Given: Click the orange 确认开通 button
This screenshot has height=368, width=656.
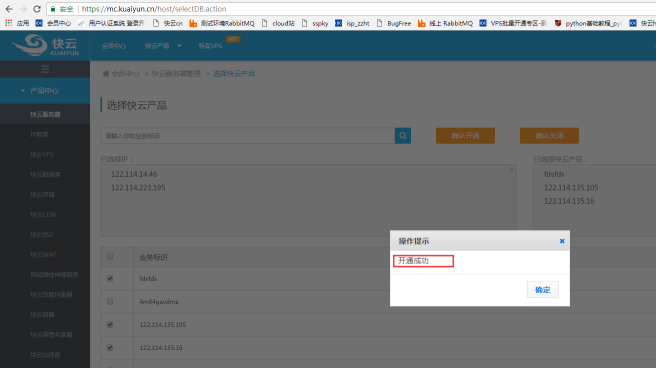Looking at the screenshot, I should [x=465, y=136].
